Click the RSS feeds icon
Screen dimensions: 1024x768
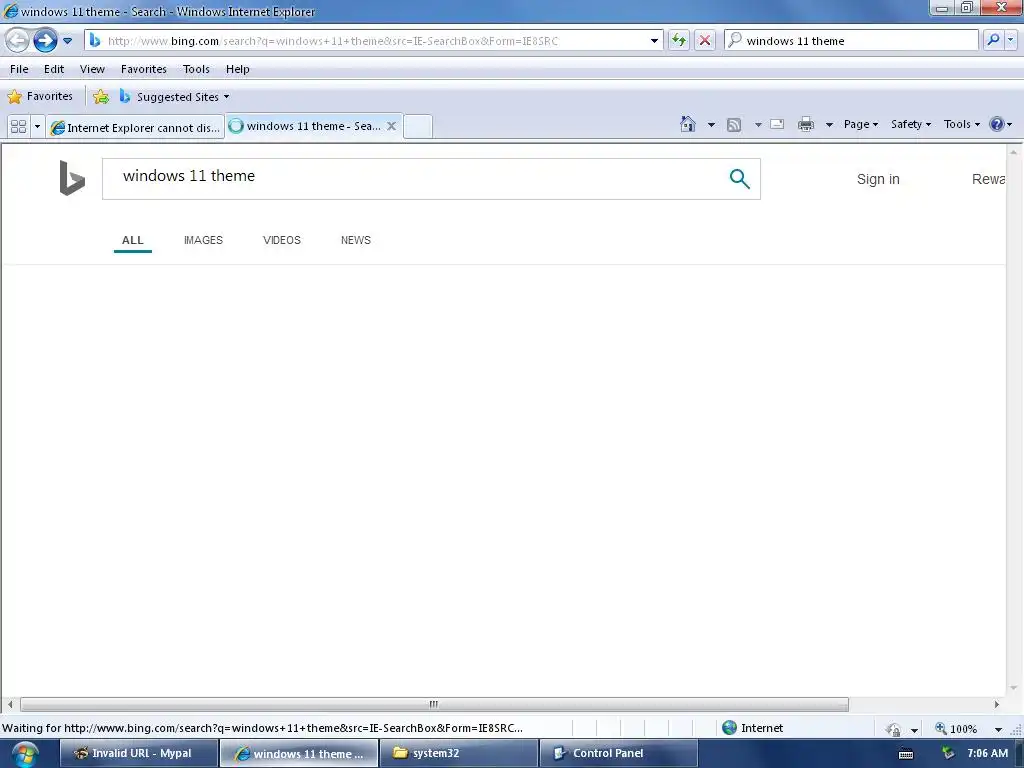point(734,125)
